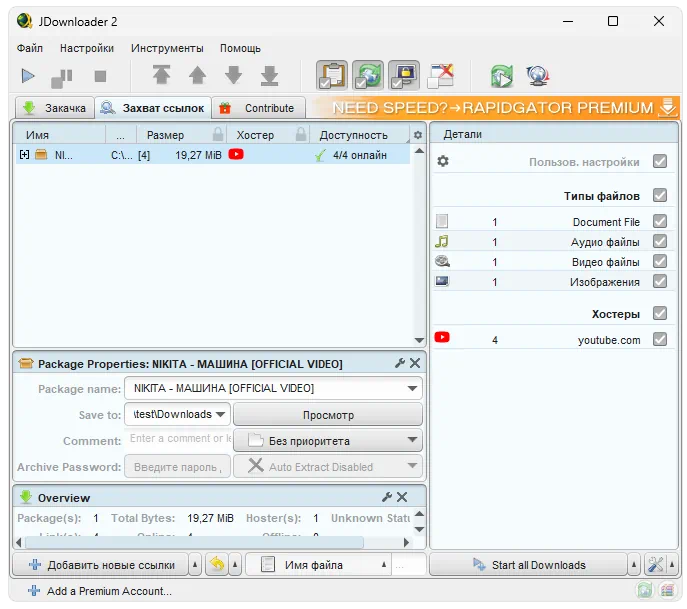Open tools button arrow menu
The image size is (687, 609).
click(x=672, y=564)
